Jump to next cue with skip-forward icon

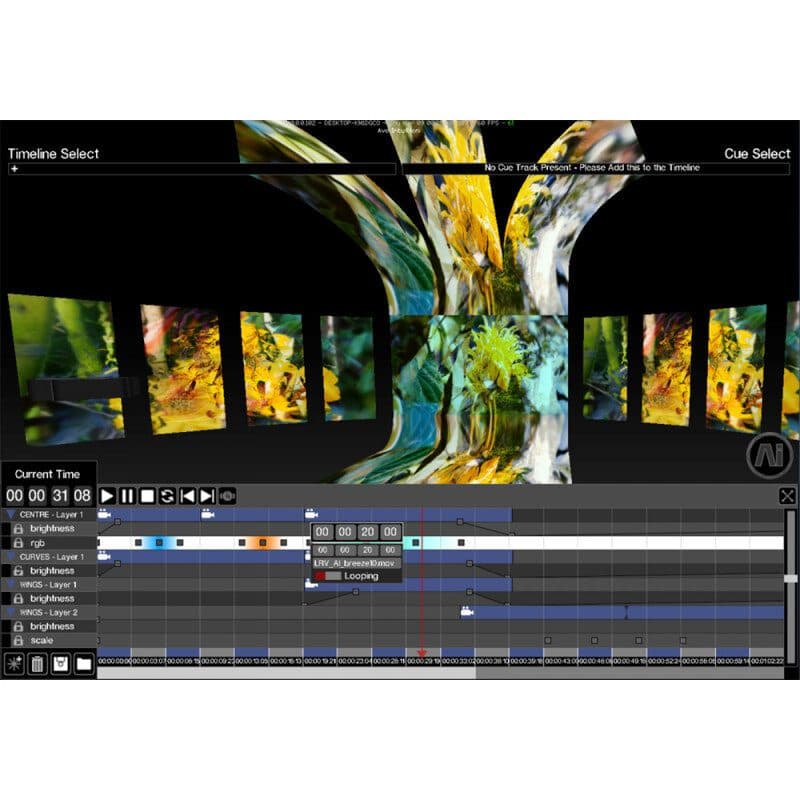[207, 496]
